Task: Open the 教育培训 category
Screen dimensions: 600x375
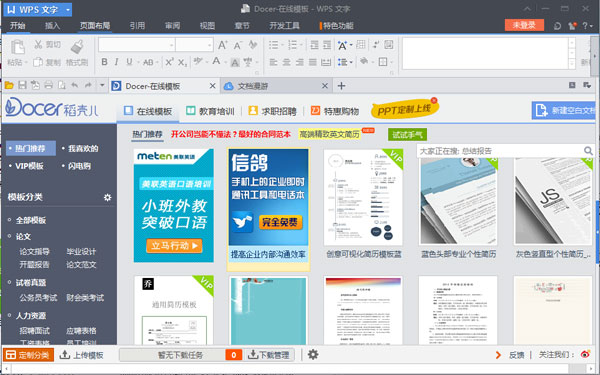Action: tap(210, 111)
